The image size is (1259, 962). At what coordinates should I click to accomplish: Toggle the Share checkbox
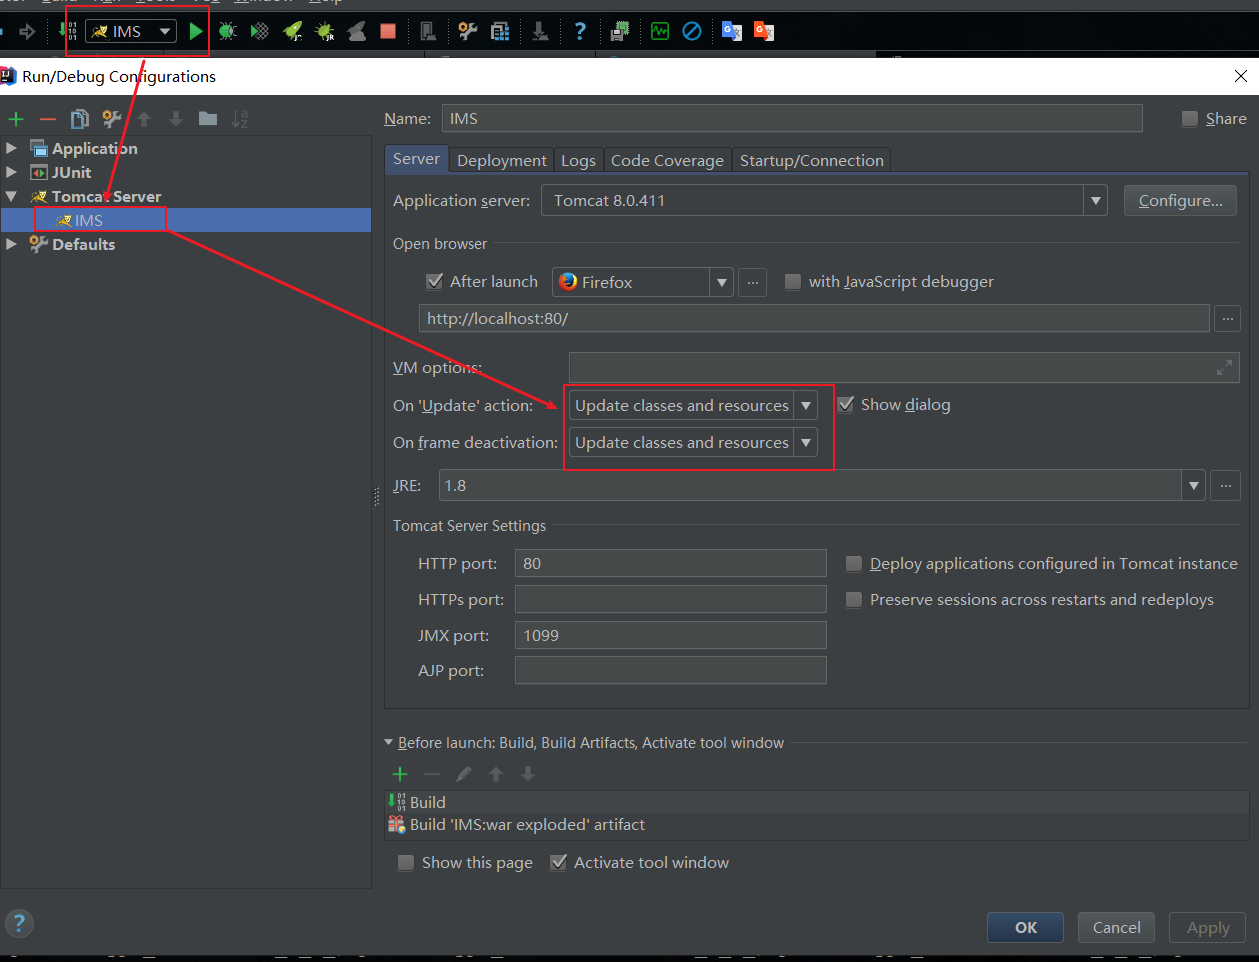pyautogui.click(x=1190, y=119)
